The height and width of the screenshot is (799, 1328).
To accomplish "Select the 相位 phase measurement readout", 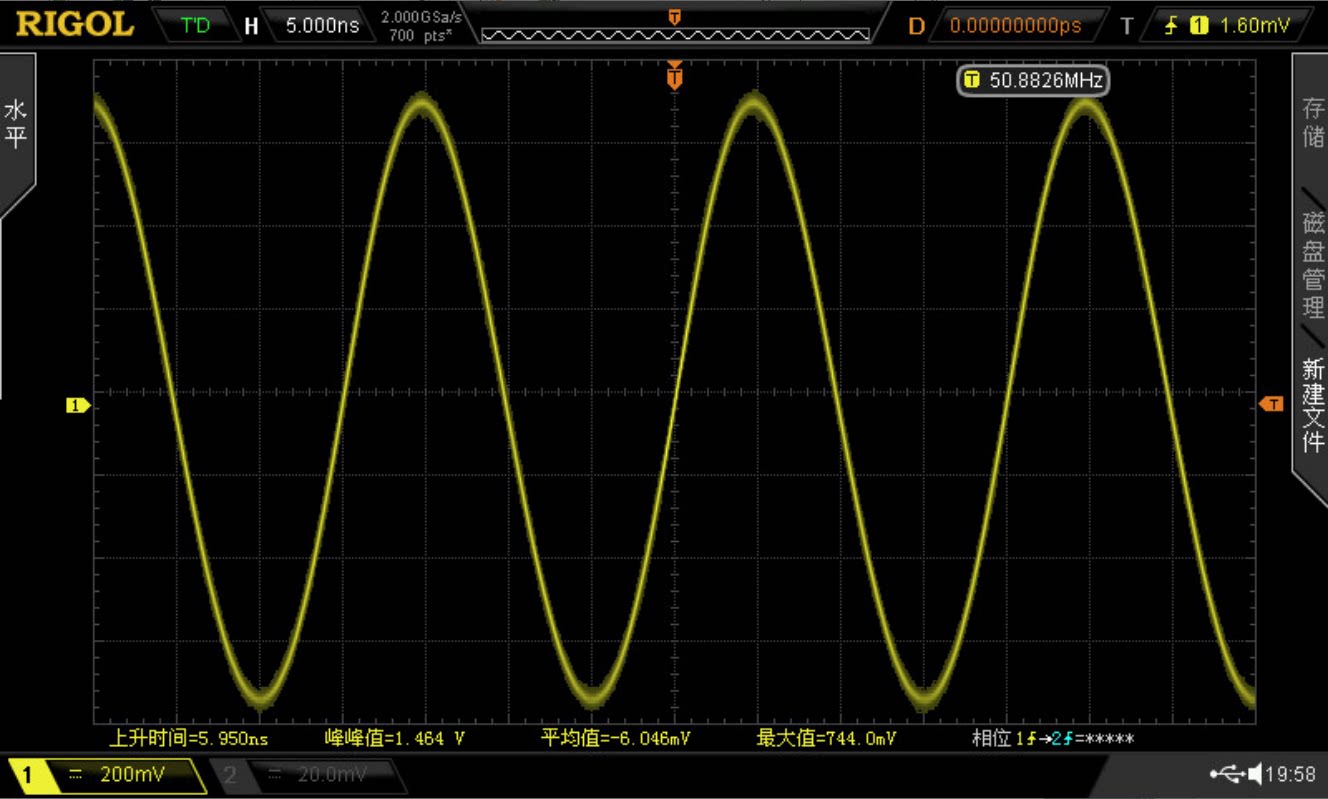I will coord(1053,739).
